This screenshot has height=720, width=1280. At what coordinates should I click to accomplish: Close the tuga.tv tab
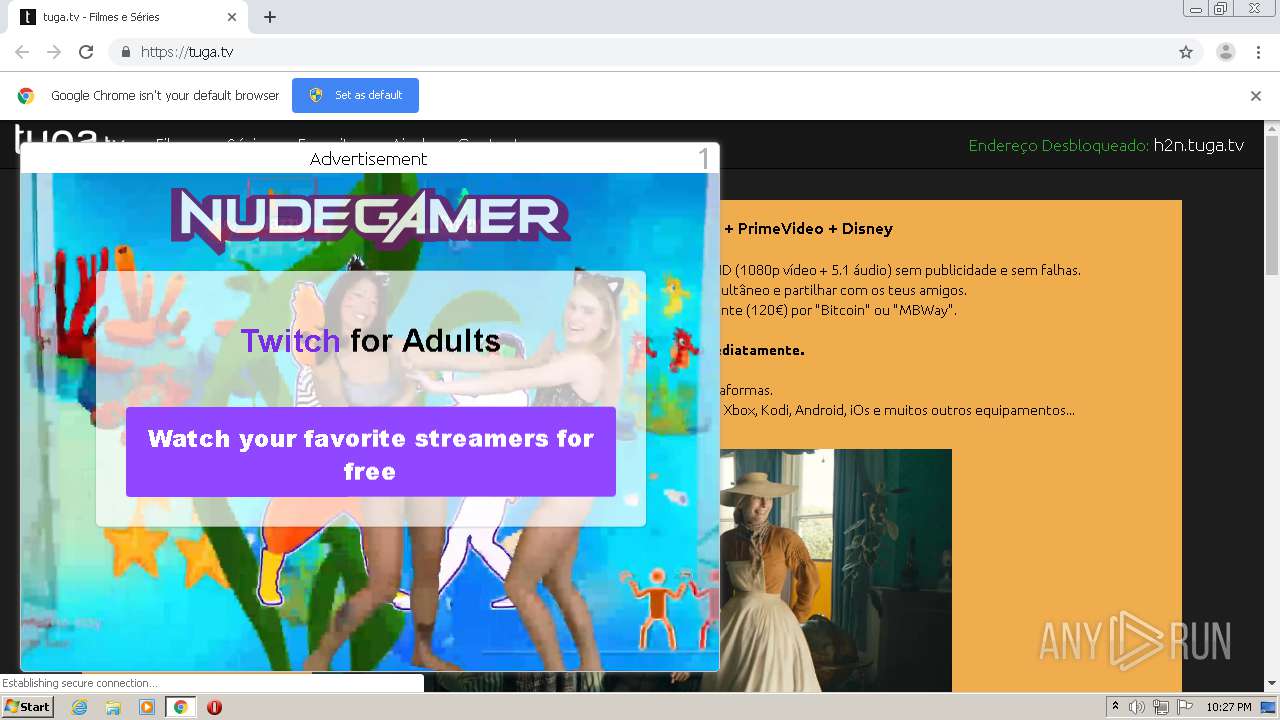232,17
